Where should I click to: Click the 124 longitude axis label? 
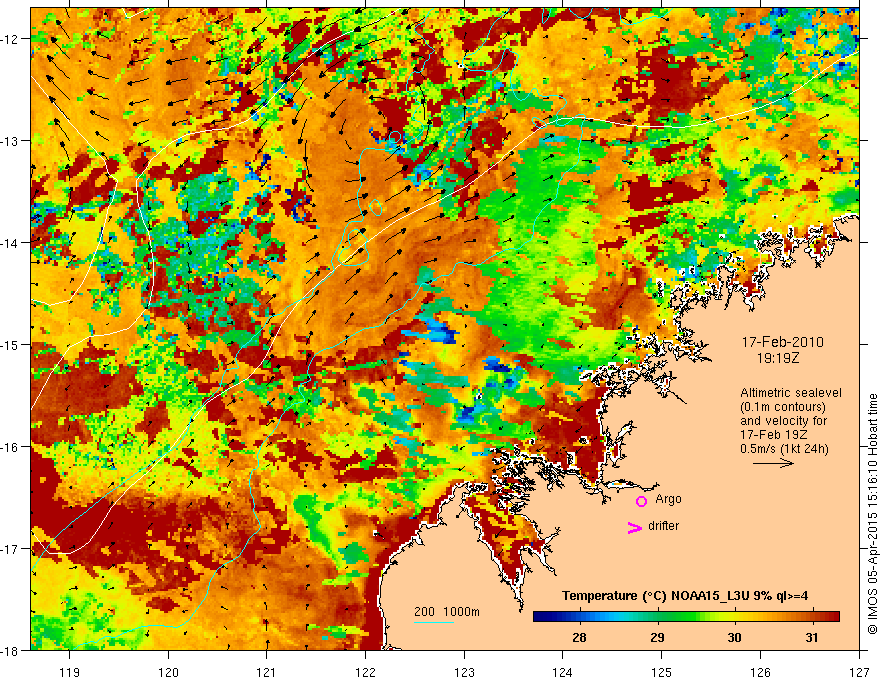(563, 672)
